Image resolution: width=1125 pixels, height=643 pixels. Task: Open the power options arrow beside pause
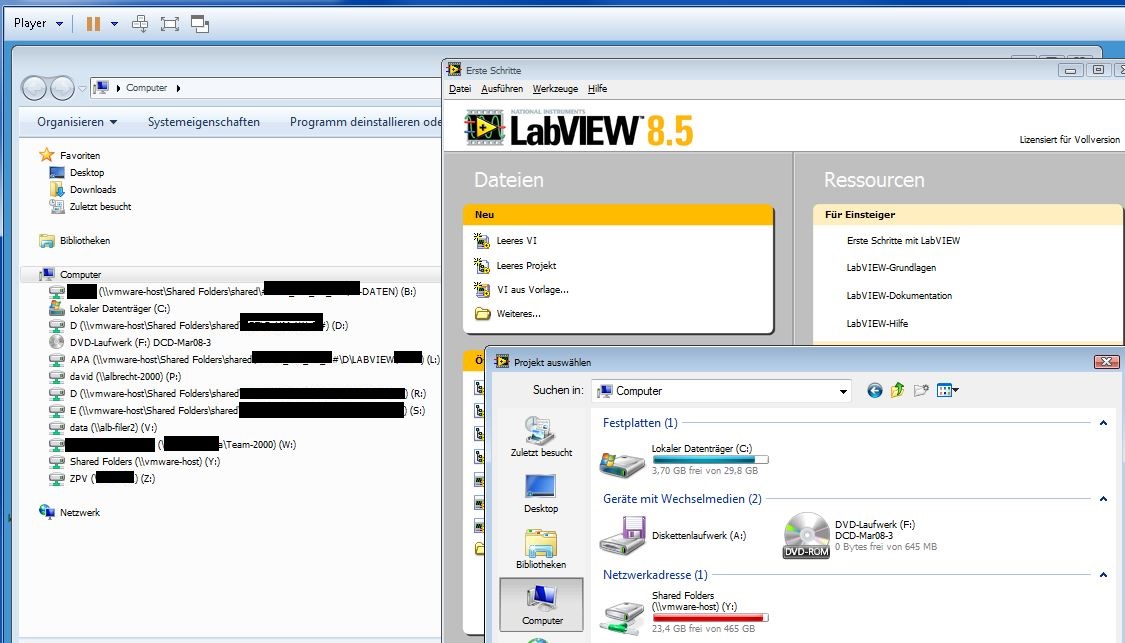tap(114, 24)
